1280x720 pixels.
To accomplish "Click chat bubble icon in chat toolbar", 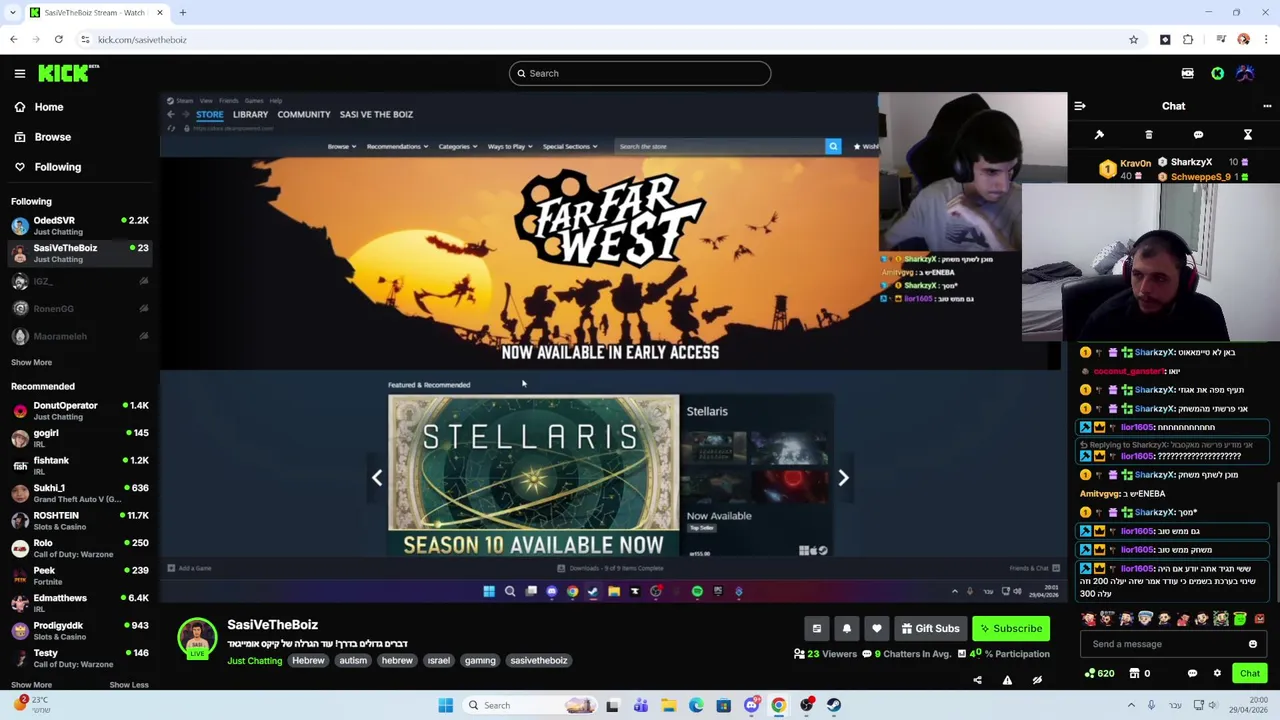I will coord(1198,135).
